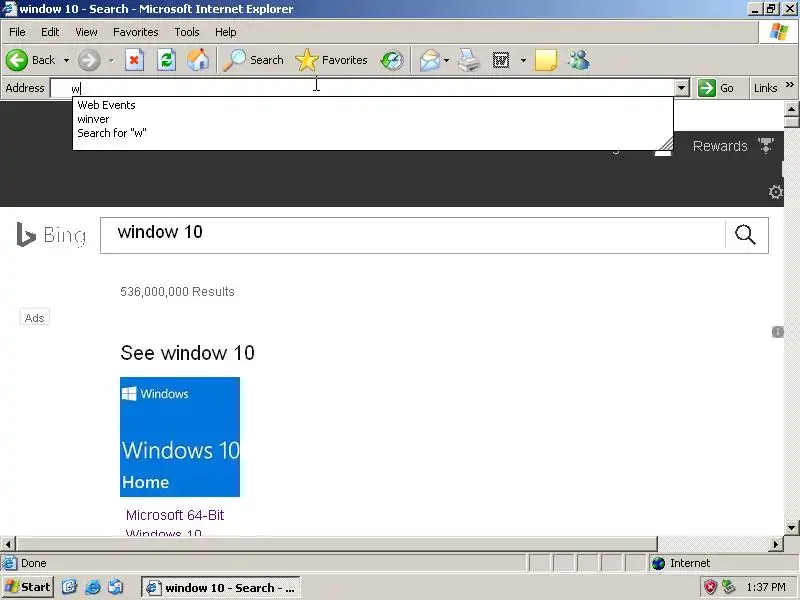
Task: Click the horizontal scrollbar left arrow
Action: click(8, 544)
